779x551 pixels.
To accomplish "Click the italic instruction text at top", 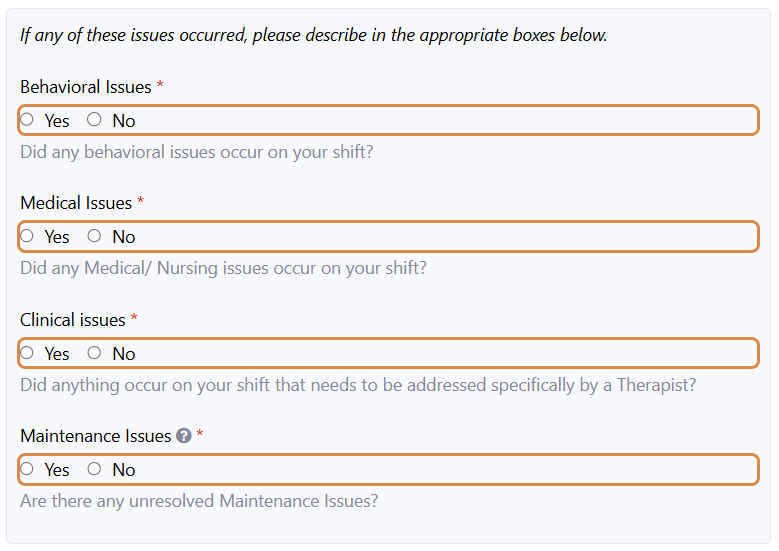I will pos(313,35).
